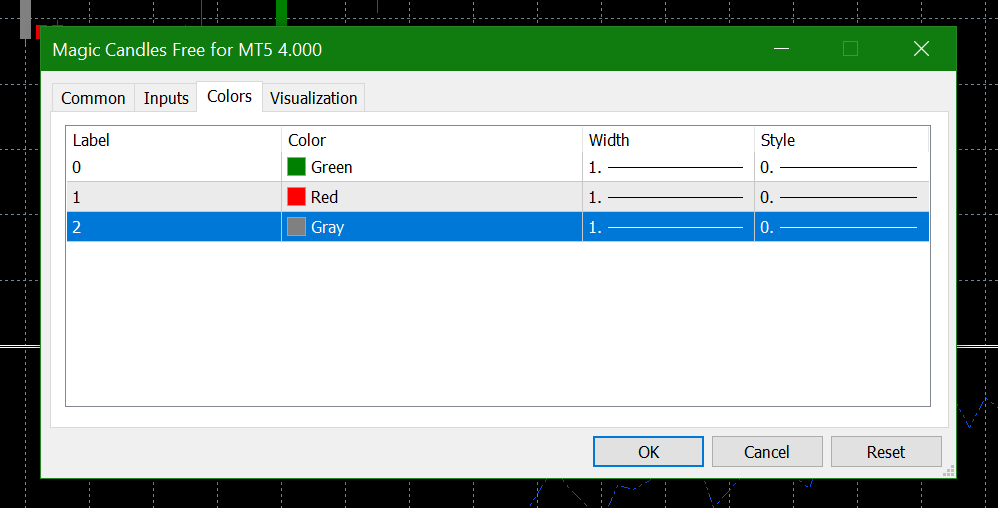
Task: Select the Gray color name text
Action: pyautogui.click(x=328, y=227)
